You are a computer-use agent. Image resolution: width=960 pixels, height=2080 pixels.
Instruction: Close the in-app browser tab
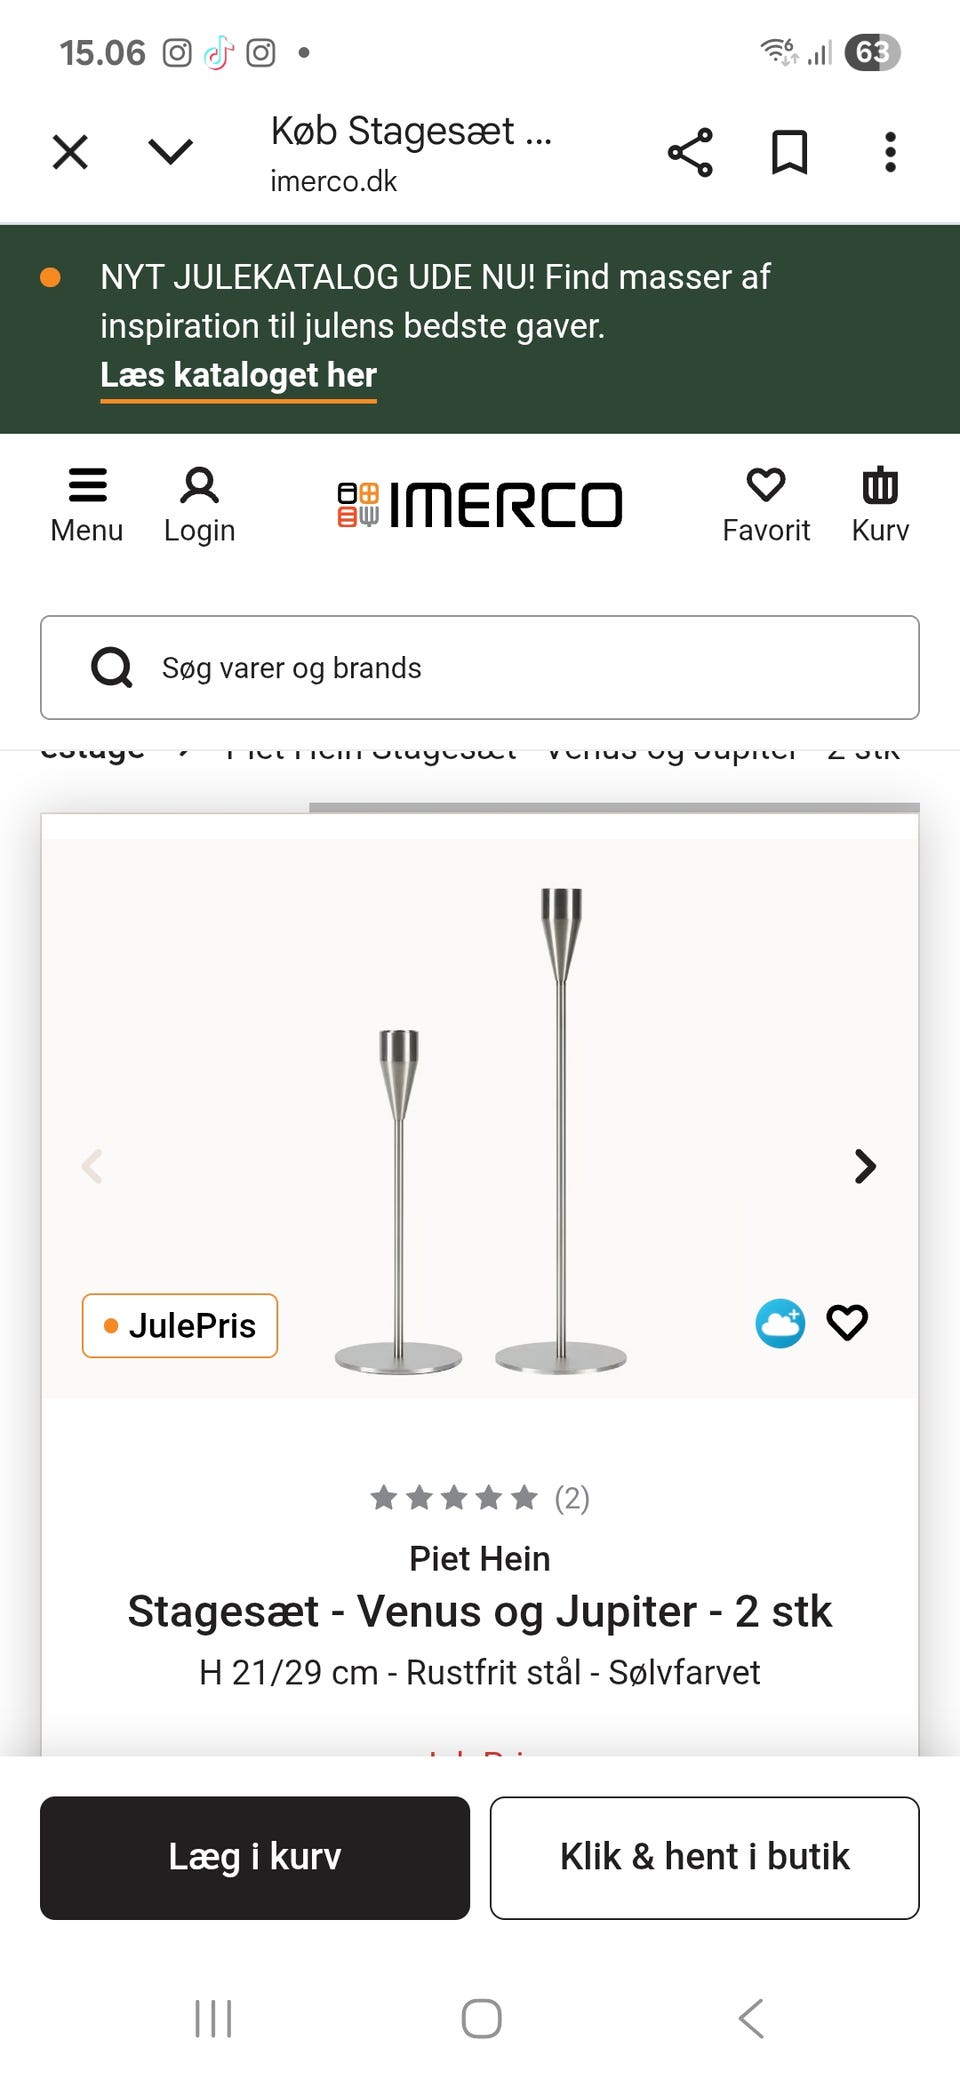pyautogui.click(x=70, y=153)
